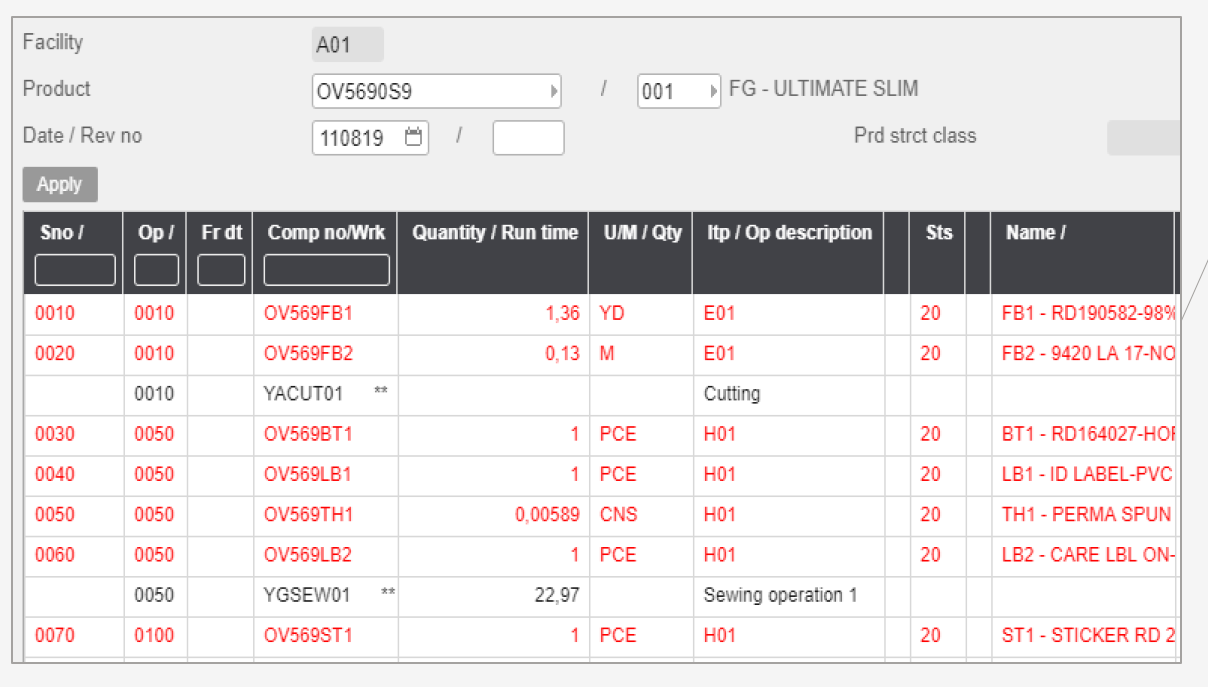
Task: Click the Fr dt filter box
Action: tap(221, 270)
